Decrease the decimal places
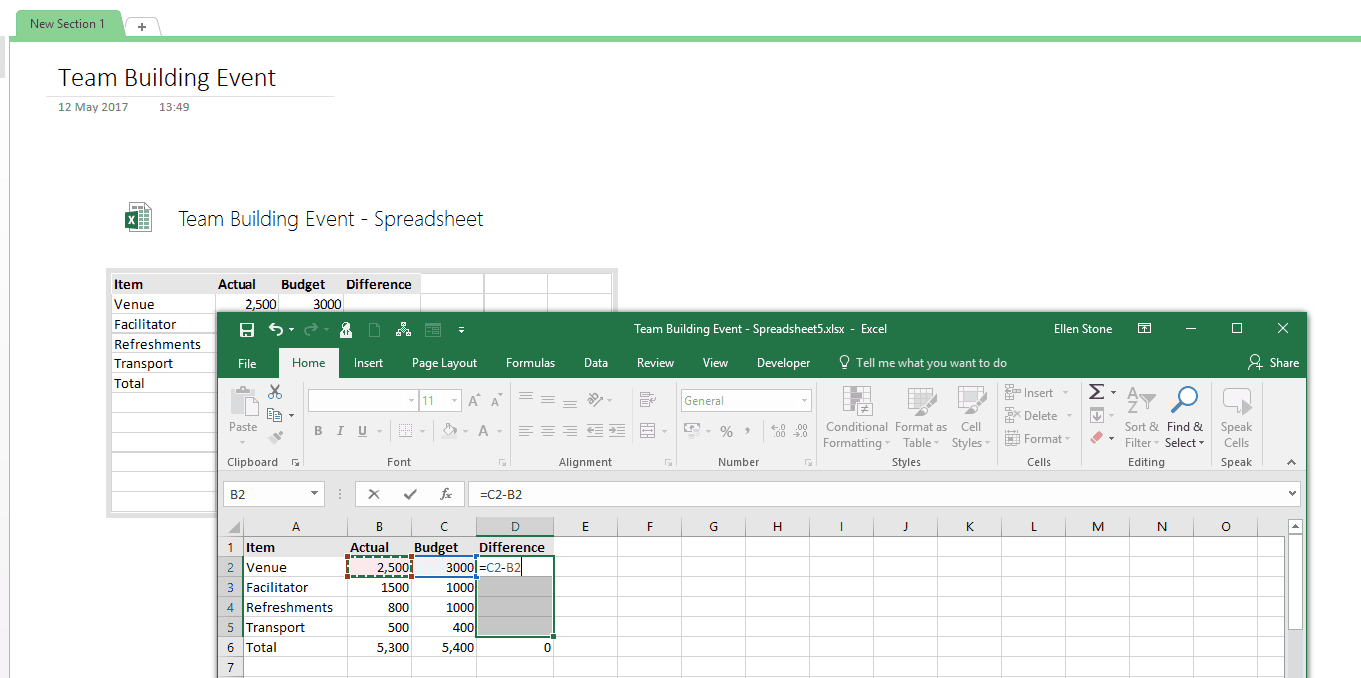This screenshot has height=678, width=1361. 801,431
